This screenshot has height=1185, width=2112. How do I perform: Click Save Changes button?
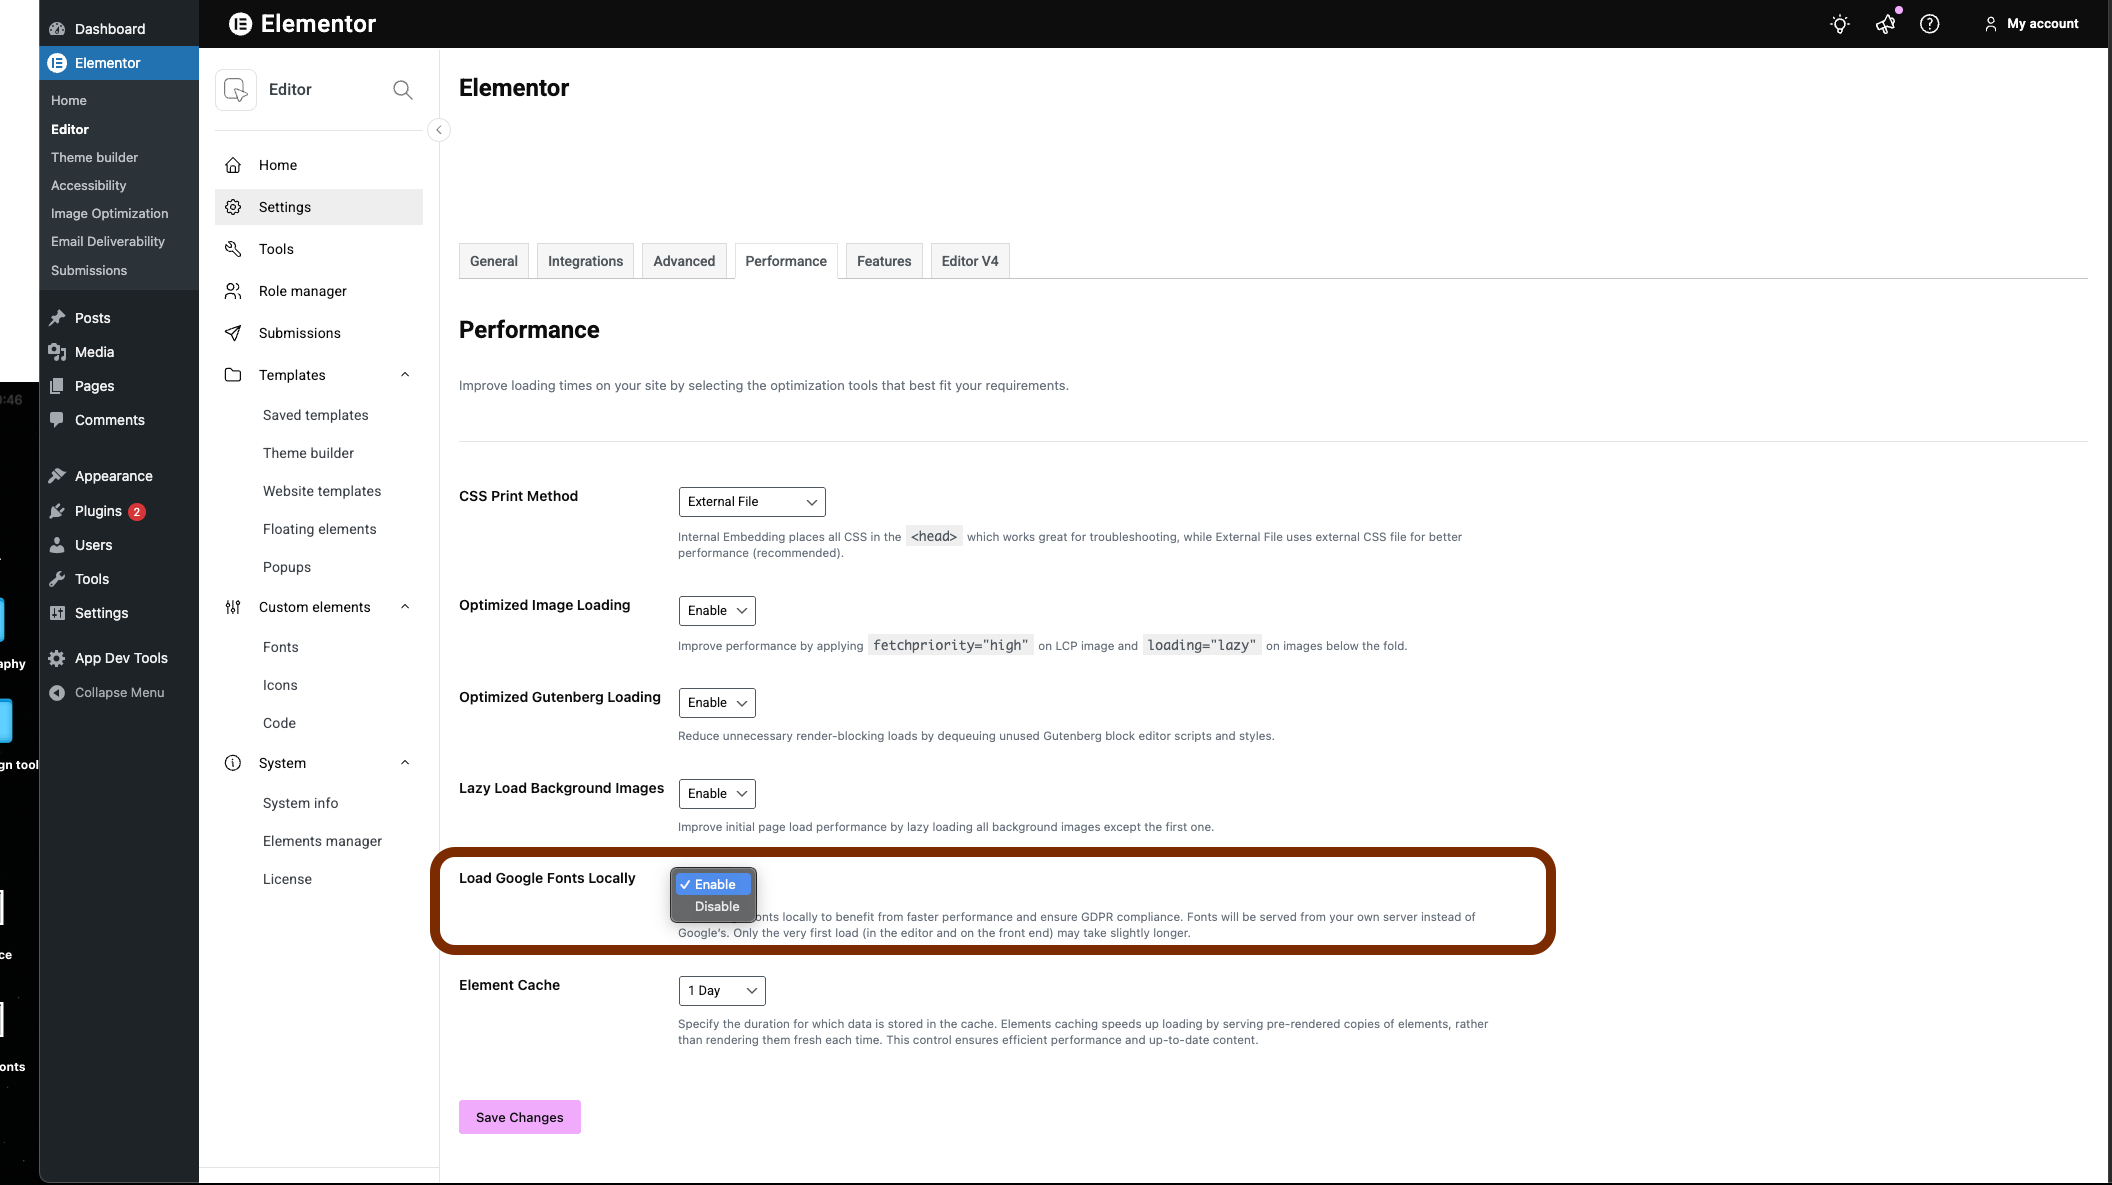[519, 1117]
